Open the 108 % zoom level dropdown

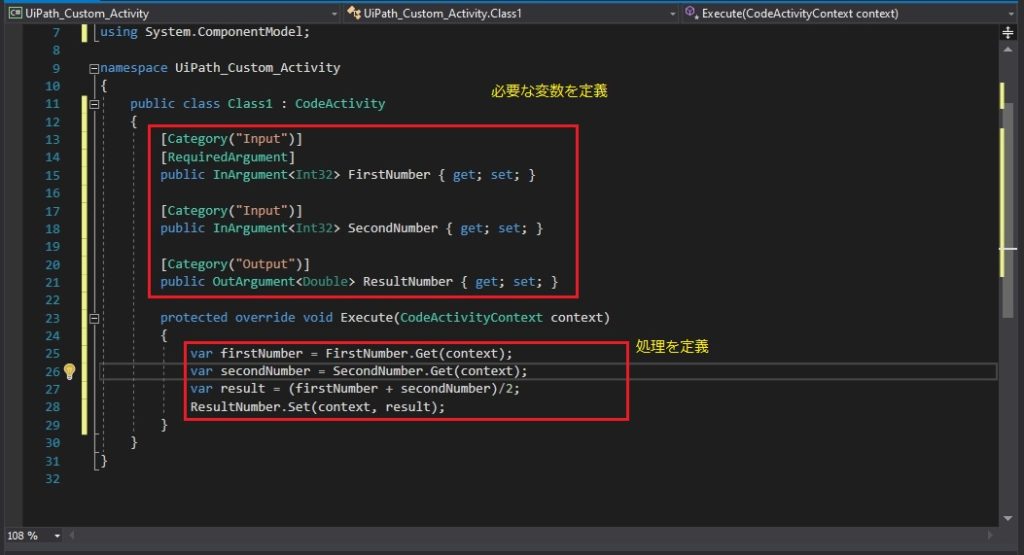33,535
